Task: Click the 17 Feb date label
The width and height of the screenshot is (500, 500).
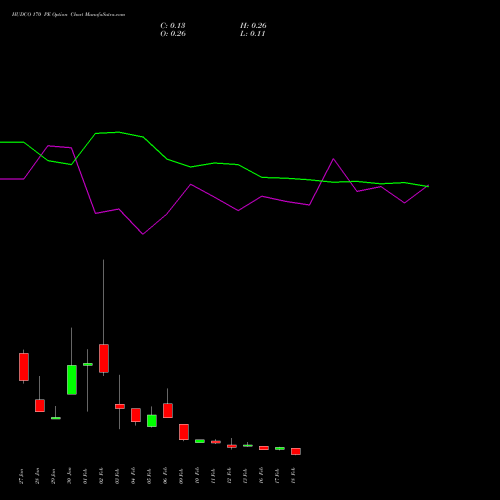Action: pyautogui.click(x=278, y=476)
